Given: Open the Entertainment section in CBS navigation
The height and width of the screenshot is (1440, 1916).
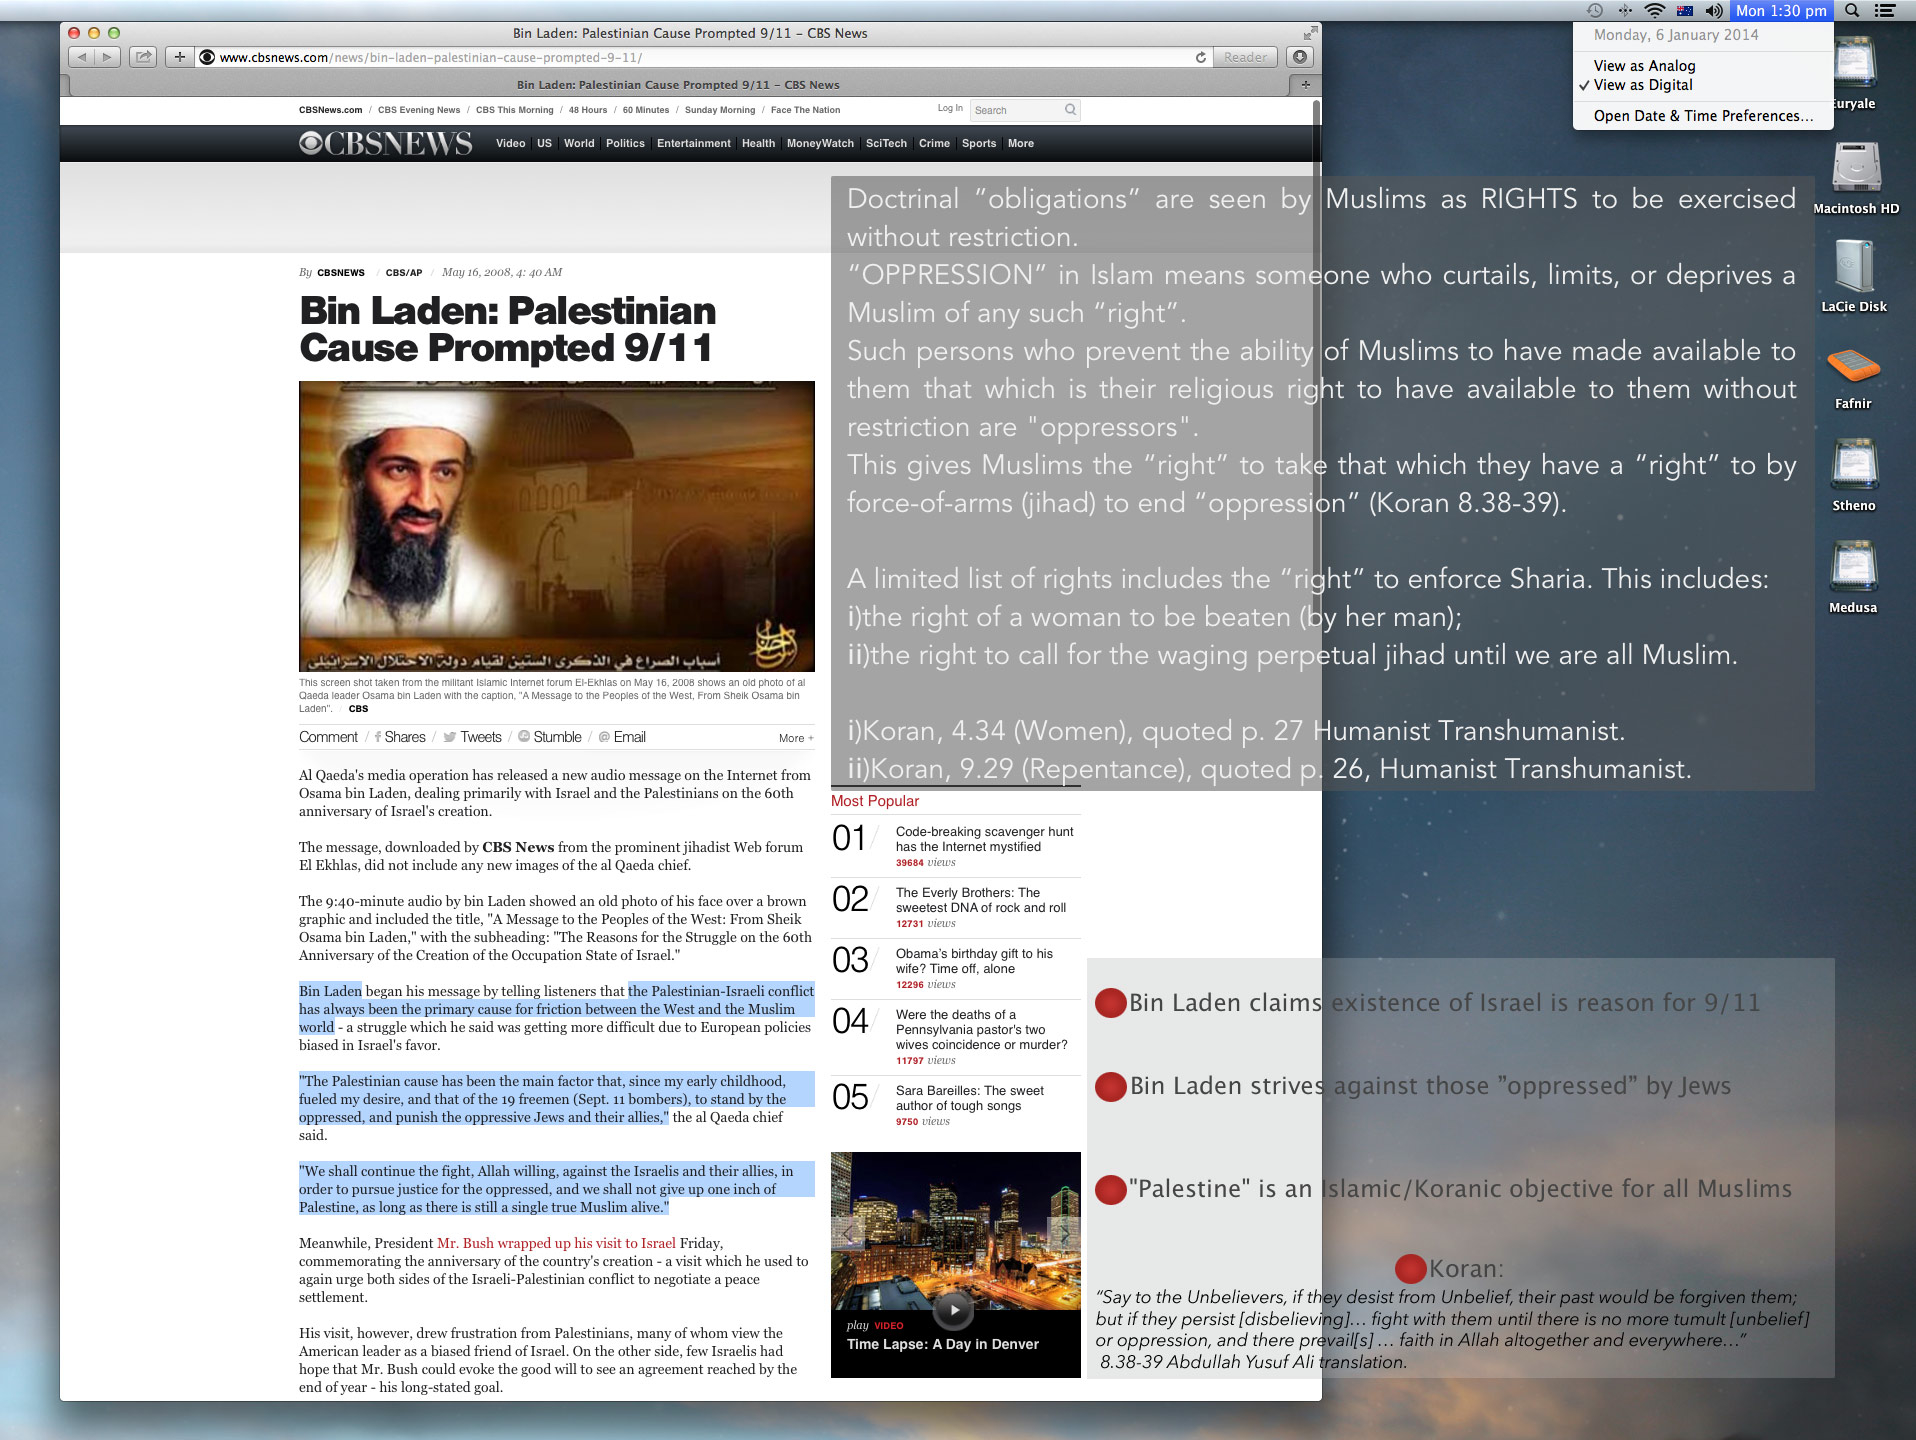Looking at the screenshot, I should [x=693, y=144].
